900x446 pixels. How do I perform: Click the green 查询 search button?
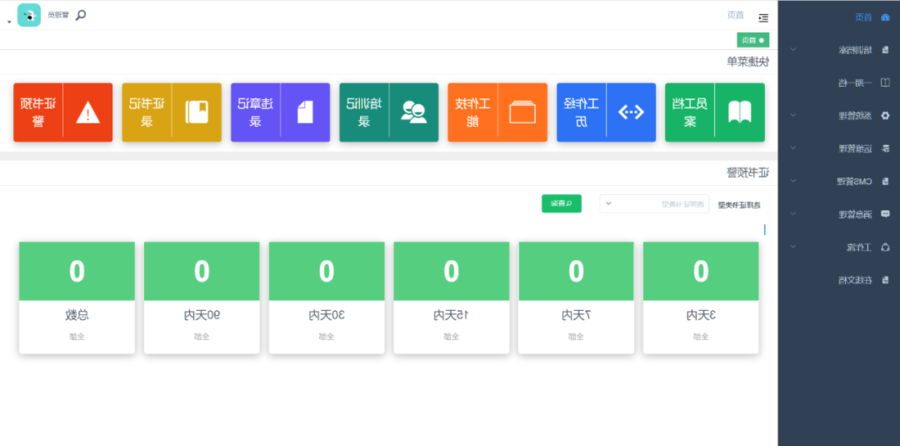pyautogui.click(x=561, y=203)
